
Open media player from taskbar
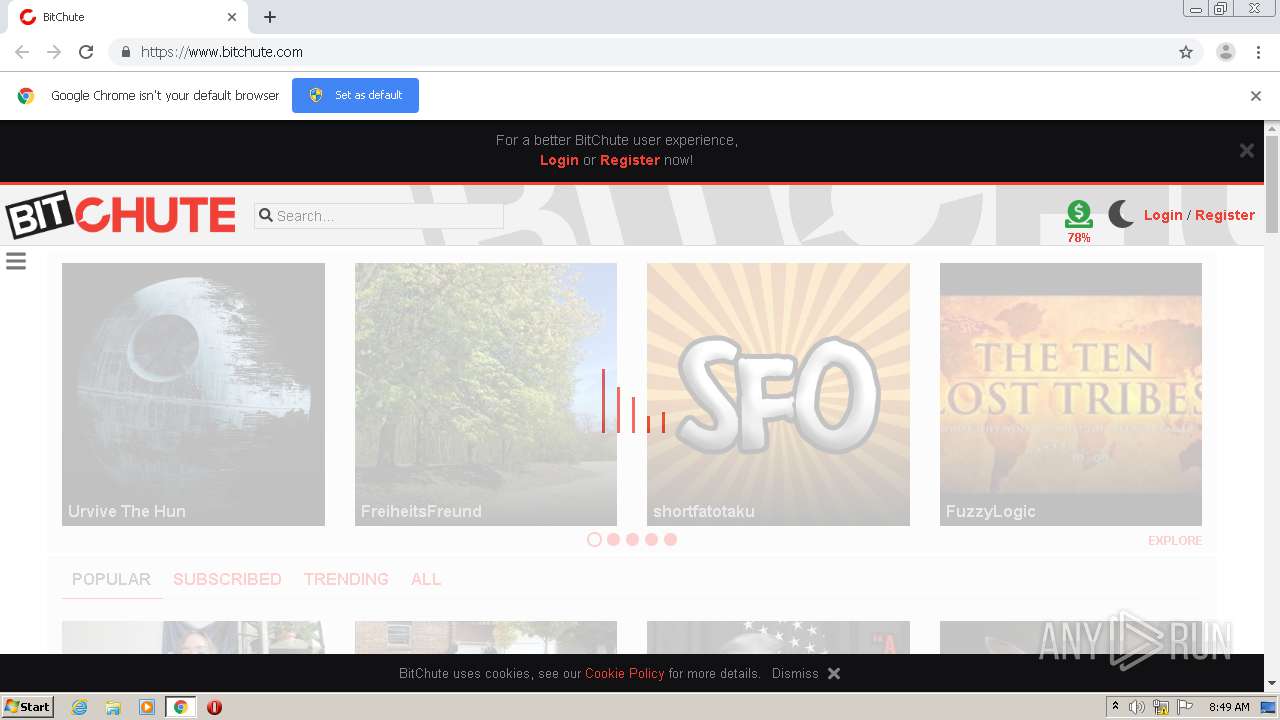pos(147,707)
